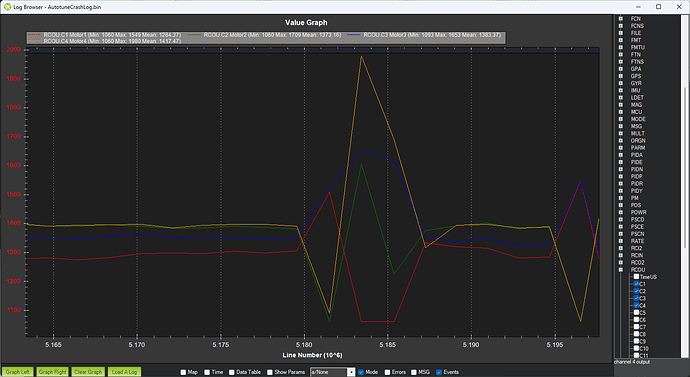
Task: Select the PSCD tree label
Action: [x=637, y=220]
